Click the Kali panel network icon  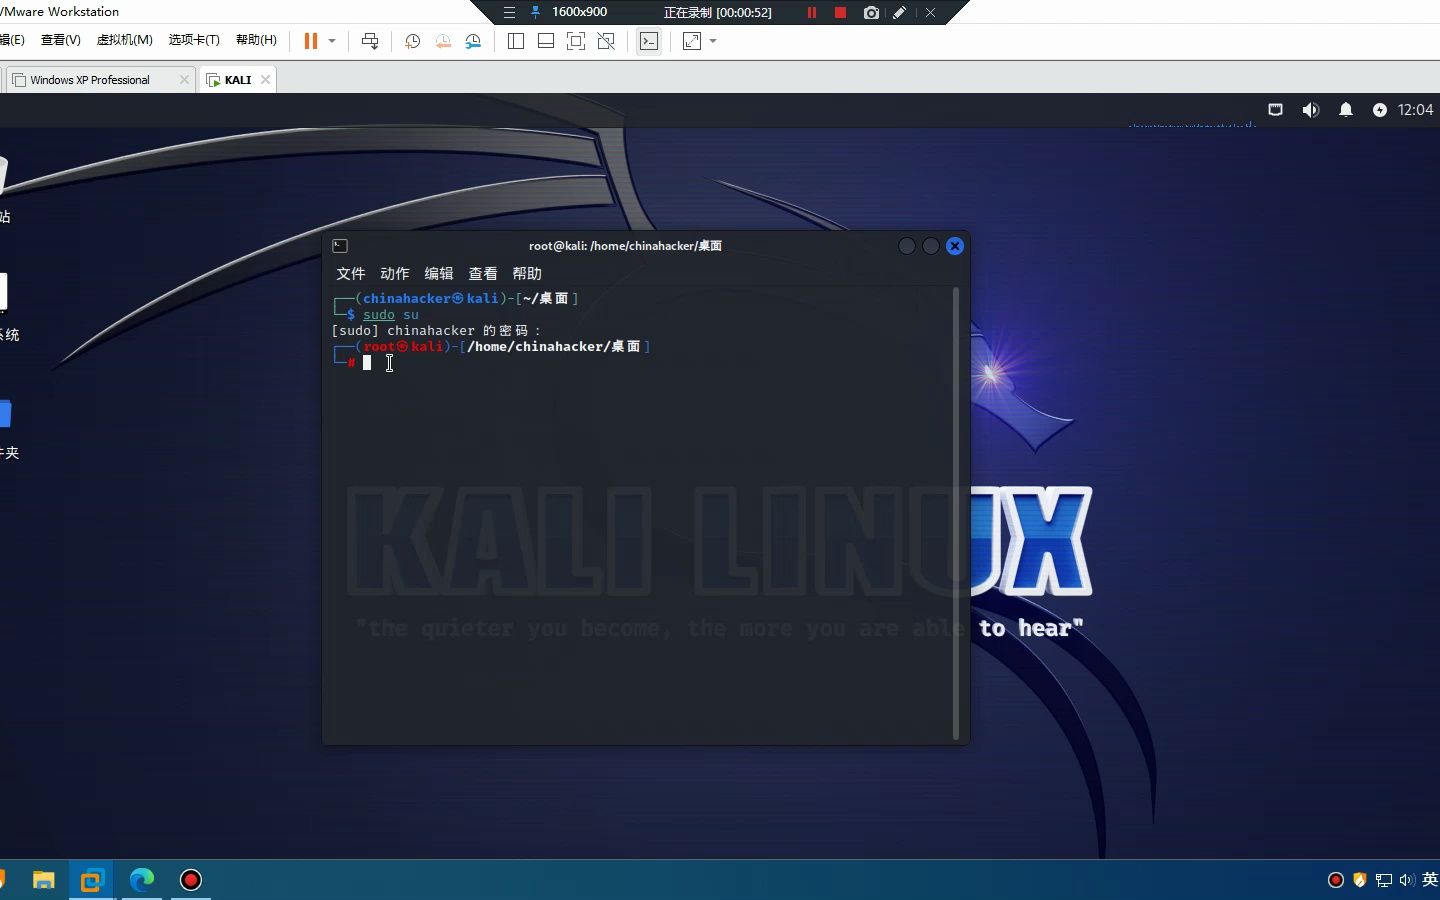1275,110
